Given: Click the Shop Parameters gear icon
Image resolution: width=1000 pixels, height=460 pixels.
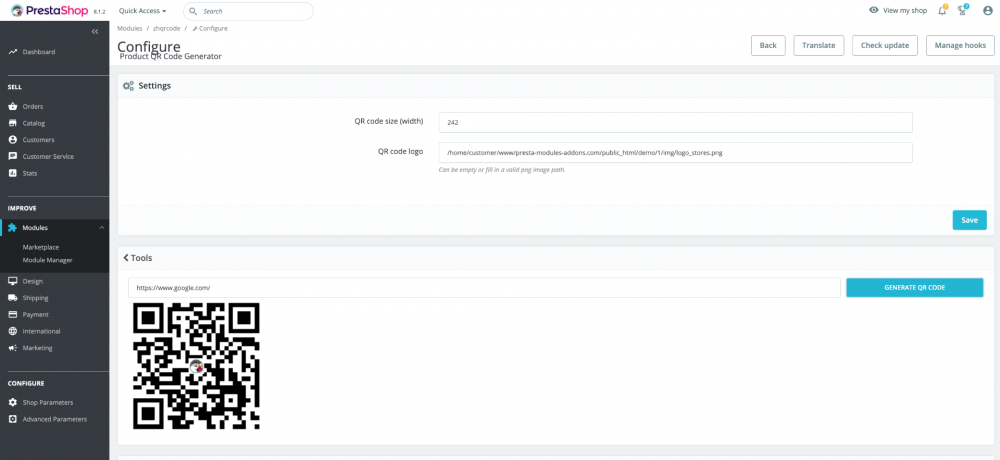Looking at the screenshot, I should pos(12,403).
